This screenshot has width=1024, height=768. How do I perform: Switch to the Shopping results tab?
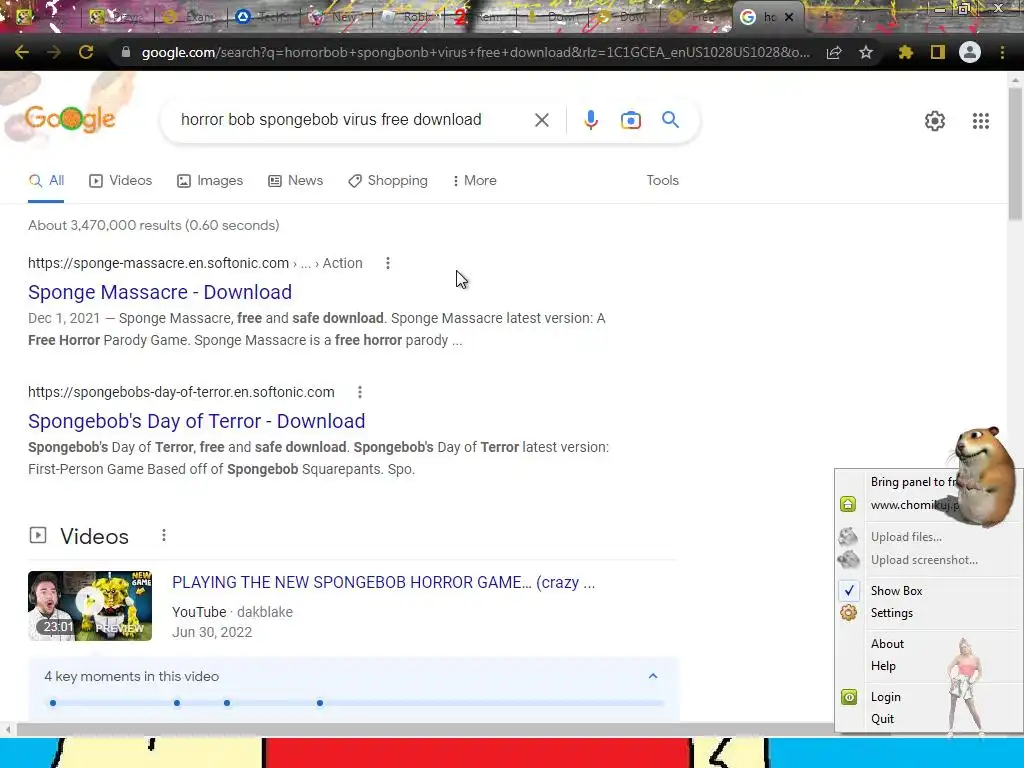pyautogui.click(x=388, y=180)
